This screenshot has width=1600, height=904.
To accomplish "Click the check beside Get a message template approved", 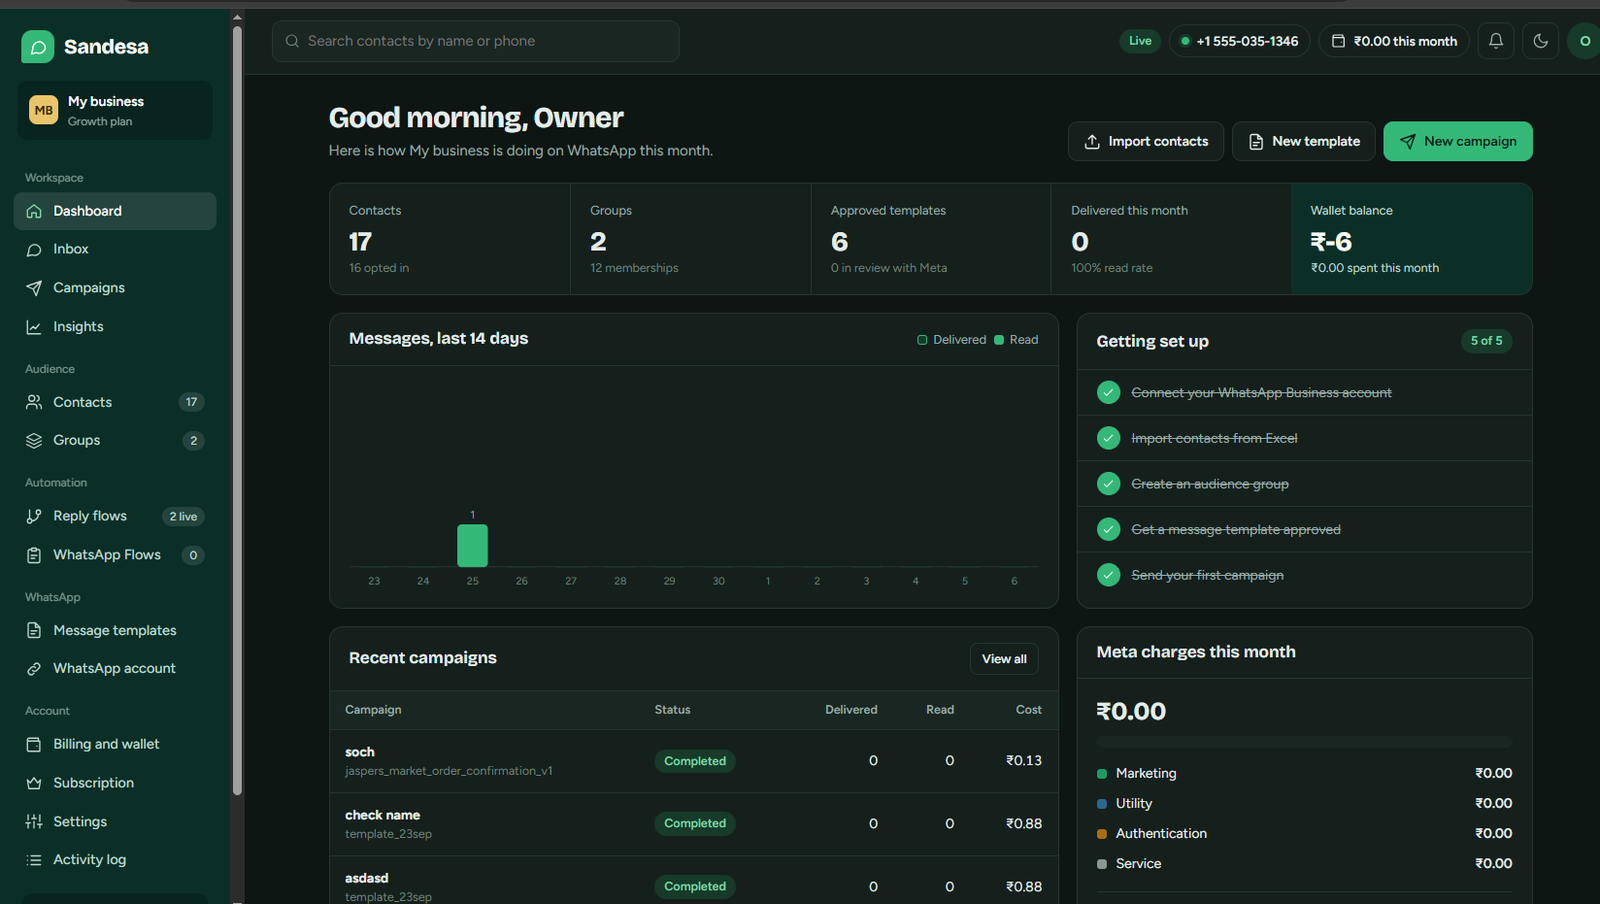I will coord(1108,529).
